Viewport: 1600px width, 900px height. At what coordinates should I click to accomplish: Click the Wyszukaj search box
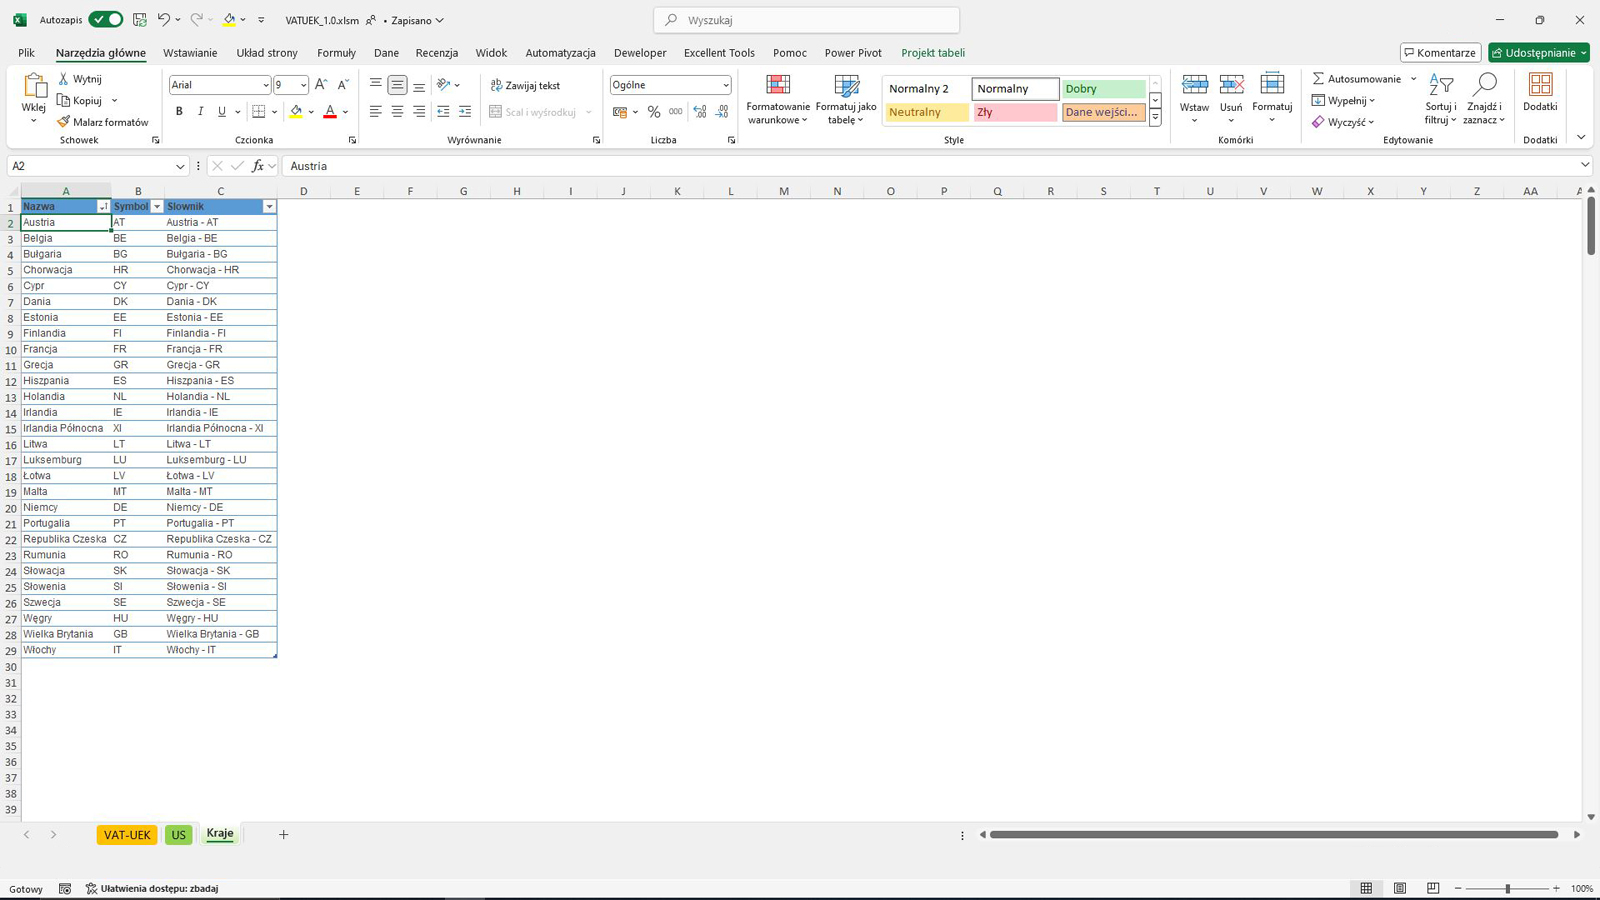(x=806, y=20)
